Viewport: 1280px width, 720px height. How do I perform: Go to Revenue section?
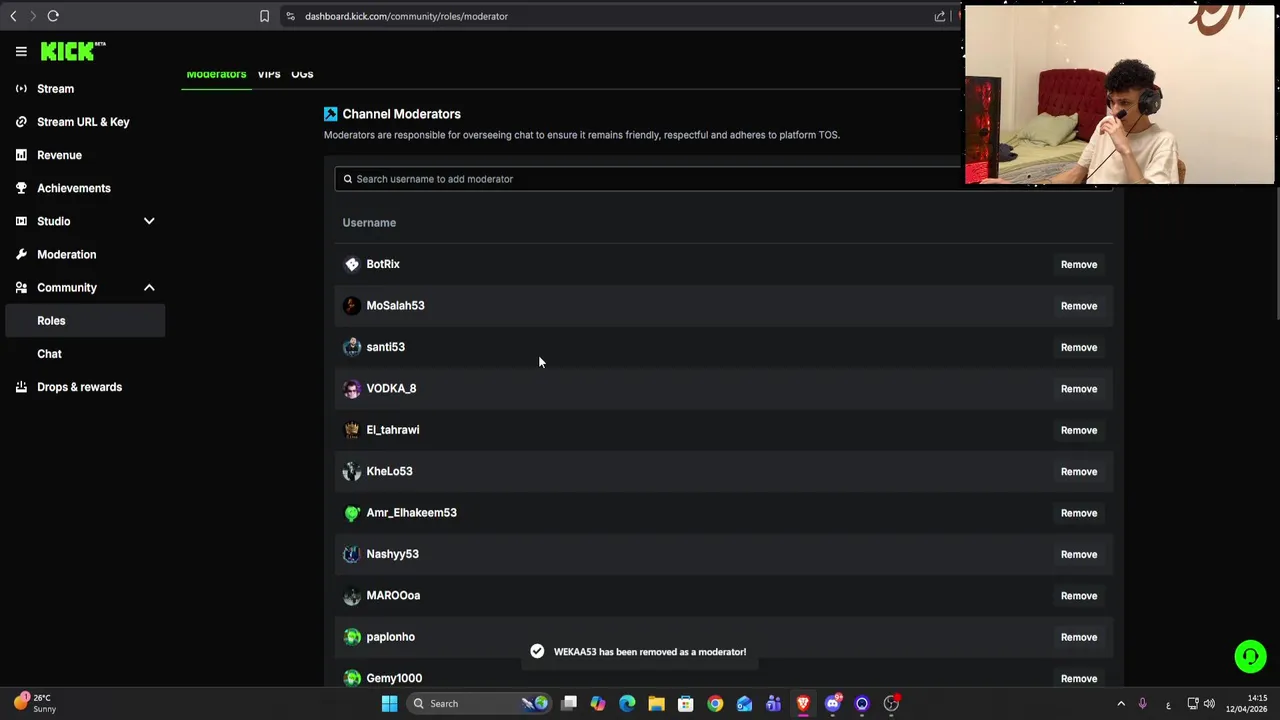click(59, 155)
